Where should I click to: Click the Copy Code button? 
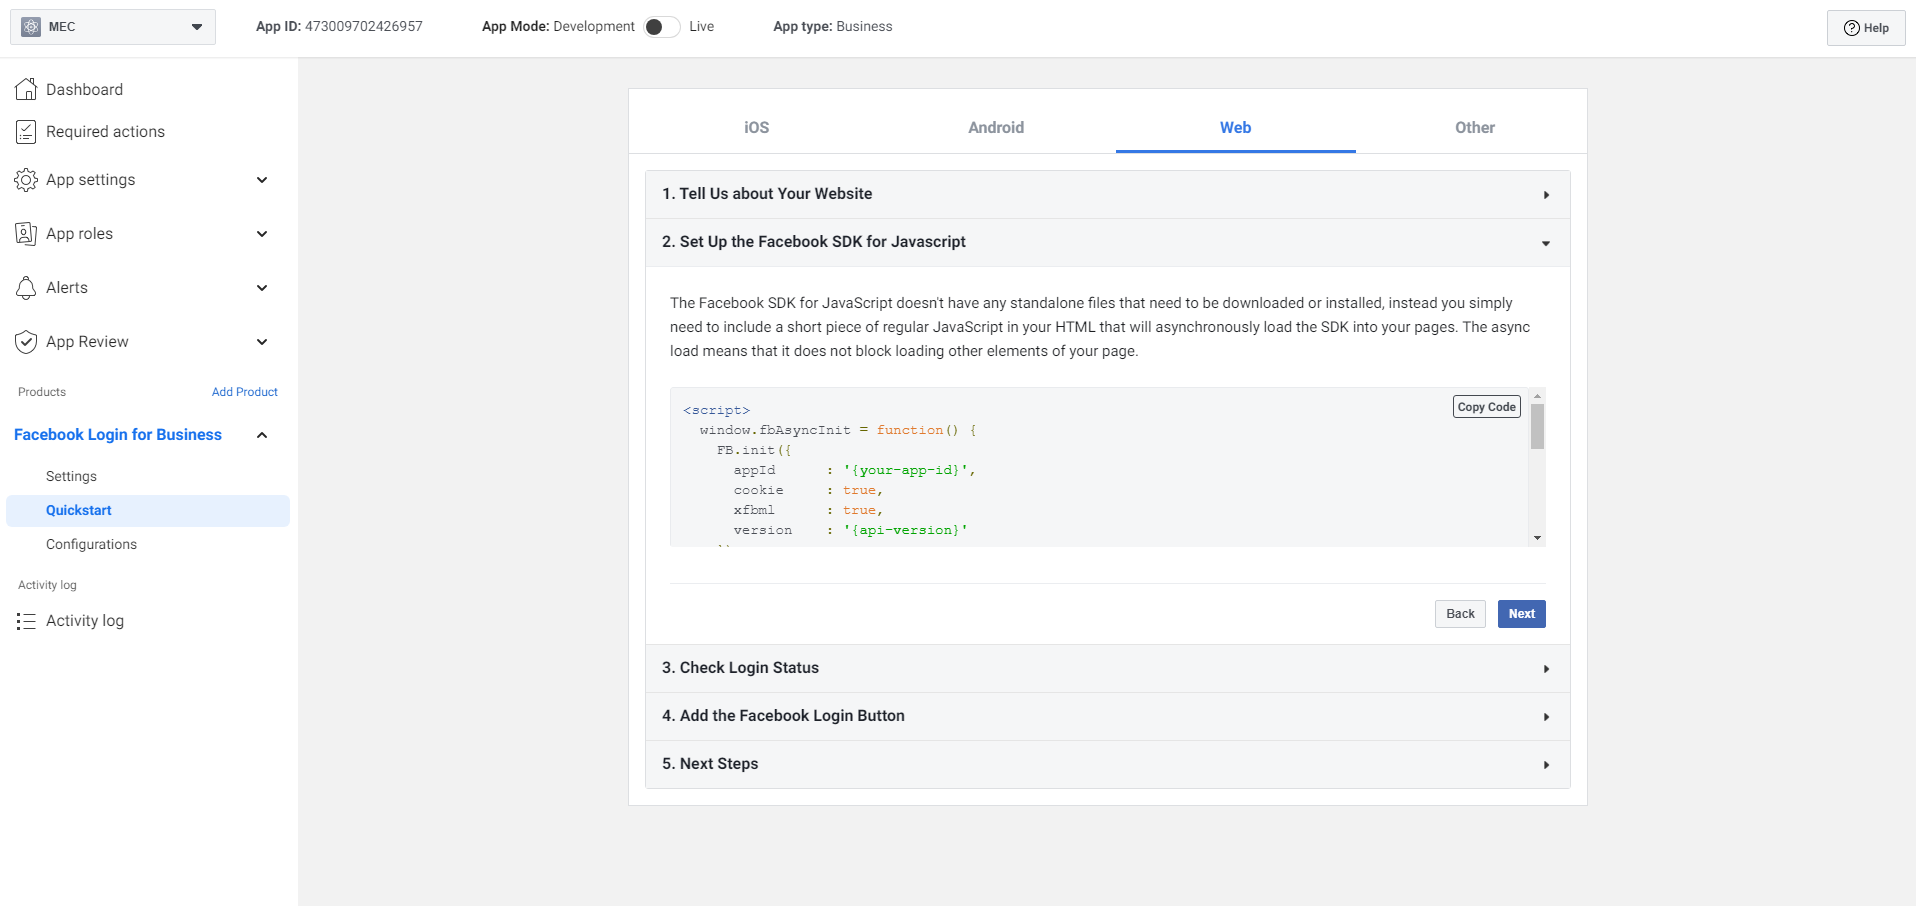[x=1486, y=407]
